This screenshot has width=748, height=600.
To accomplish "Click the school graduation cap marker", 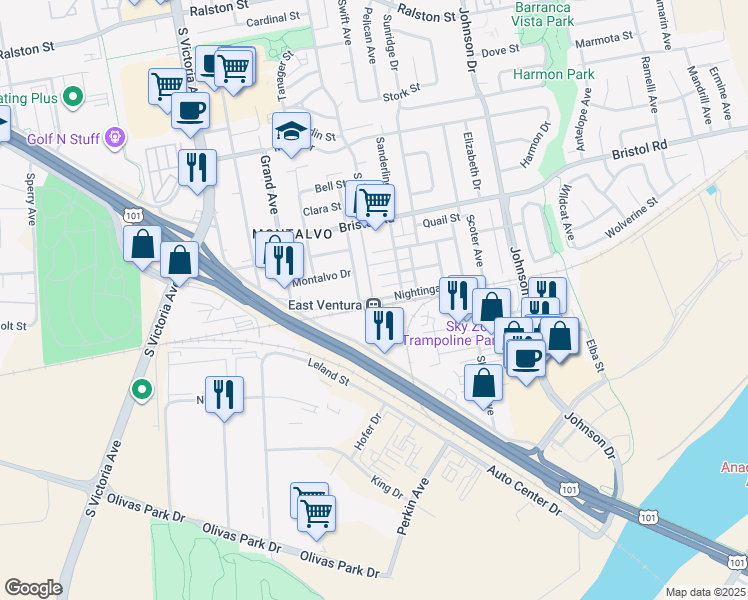I will 291,134.
